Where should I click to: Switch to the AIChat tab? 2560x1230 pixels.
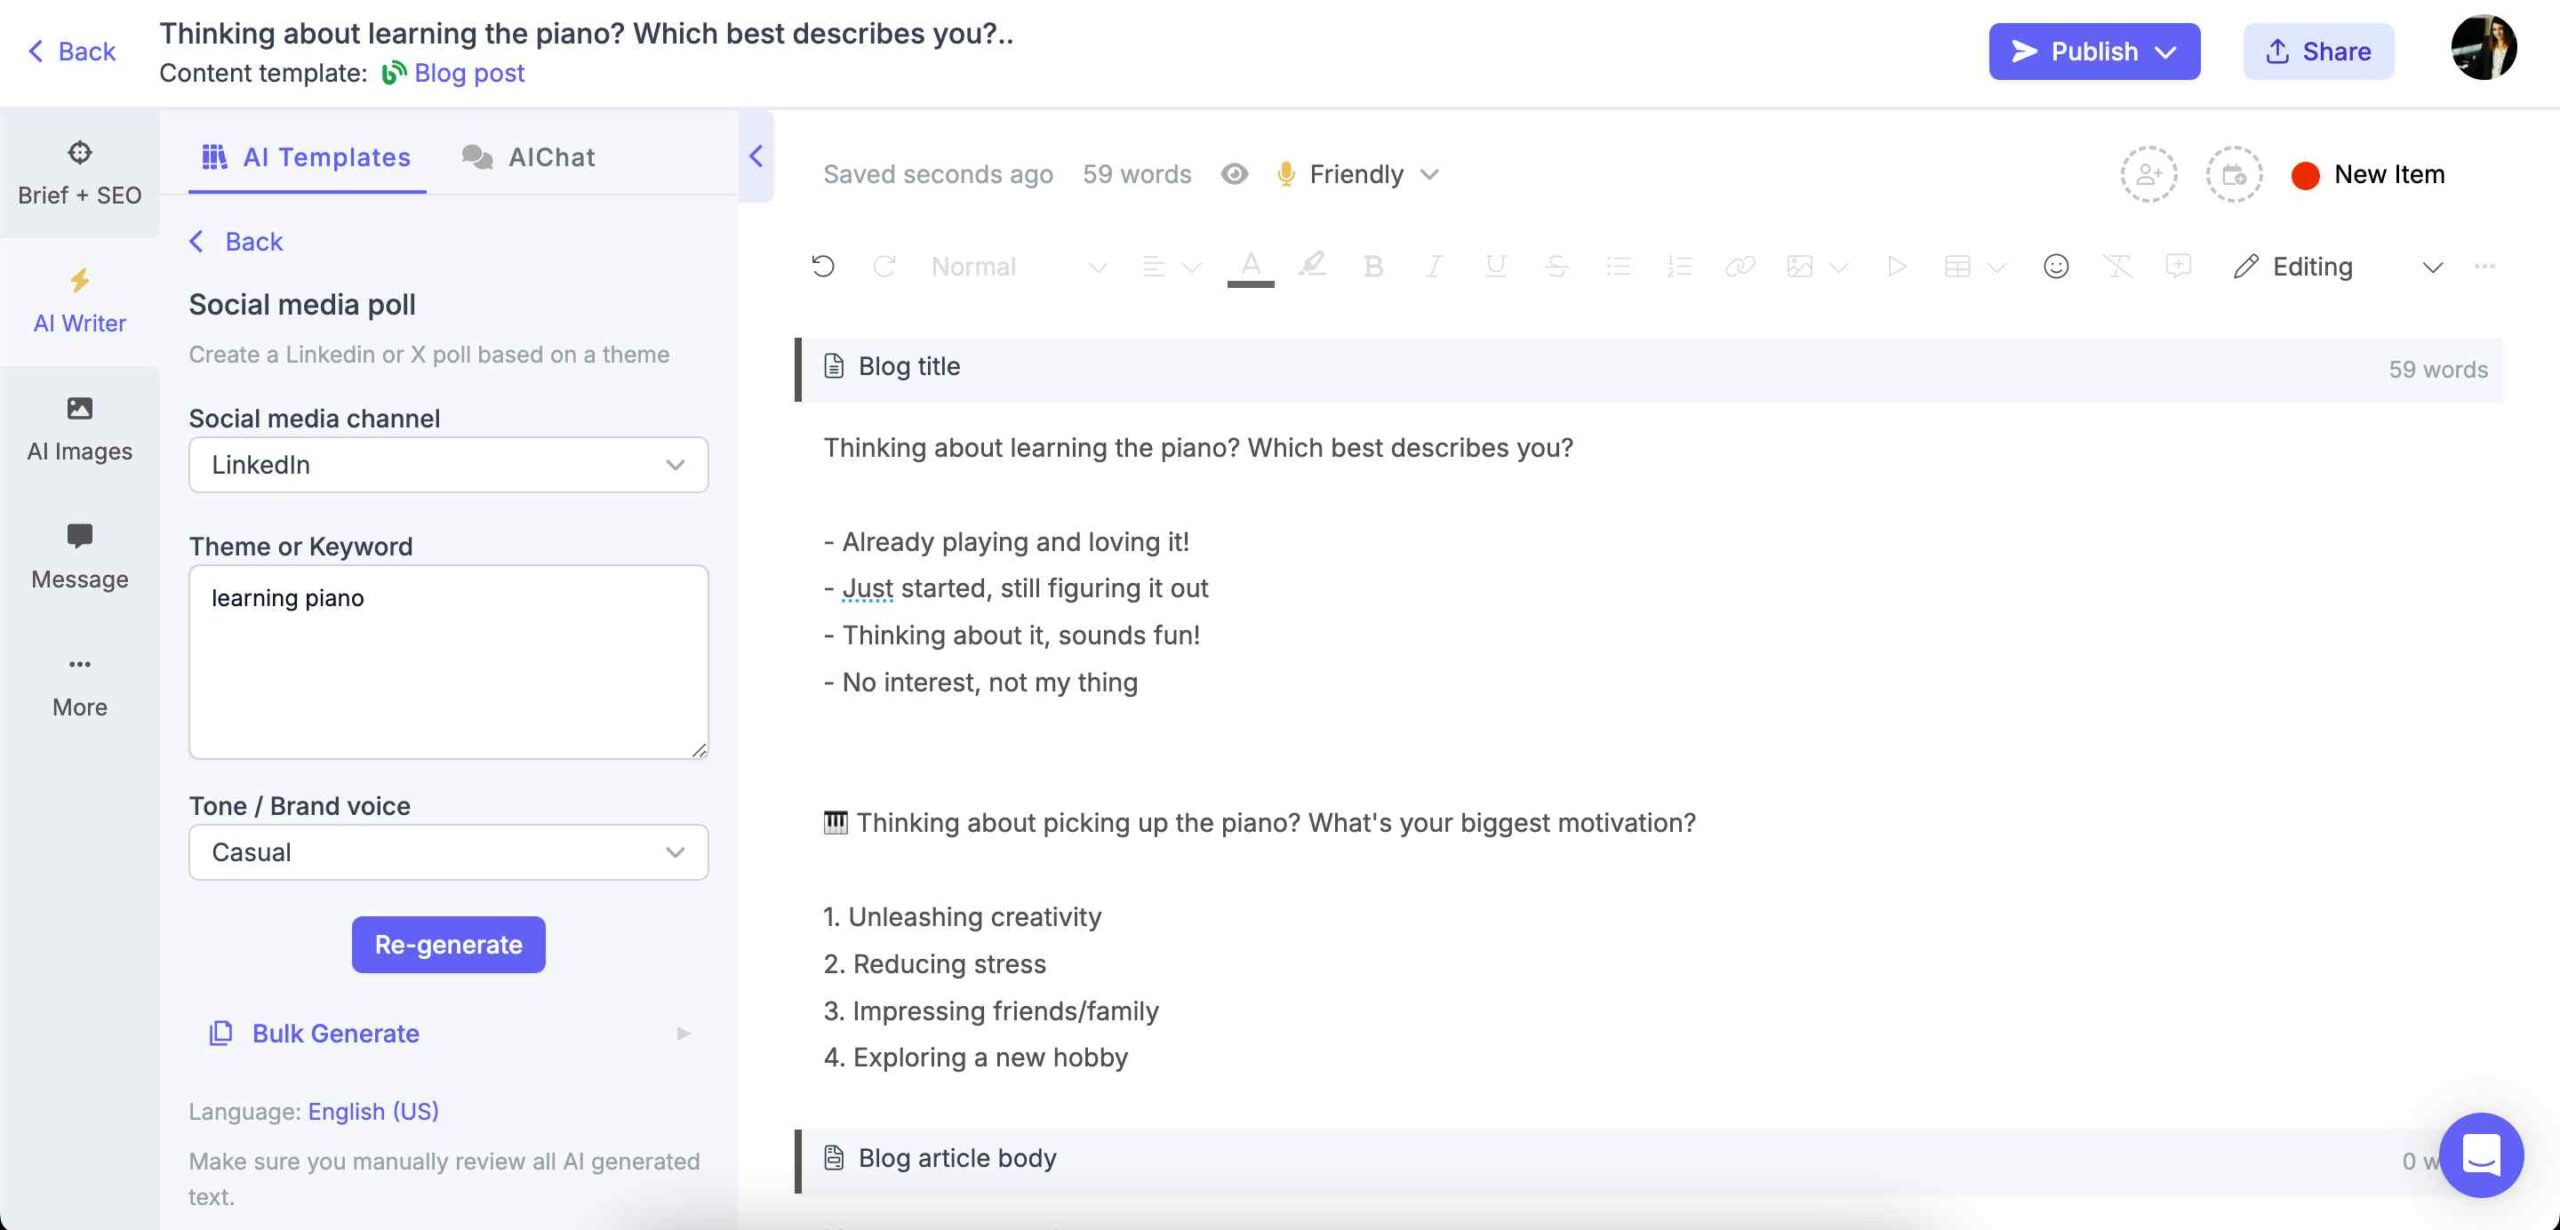tap(550, 155)
